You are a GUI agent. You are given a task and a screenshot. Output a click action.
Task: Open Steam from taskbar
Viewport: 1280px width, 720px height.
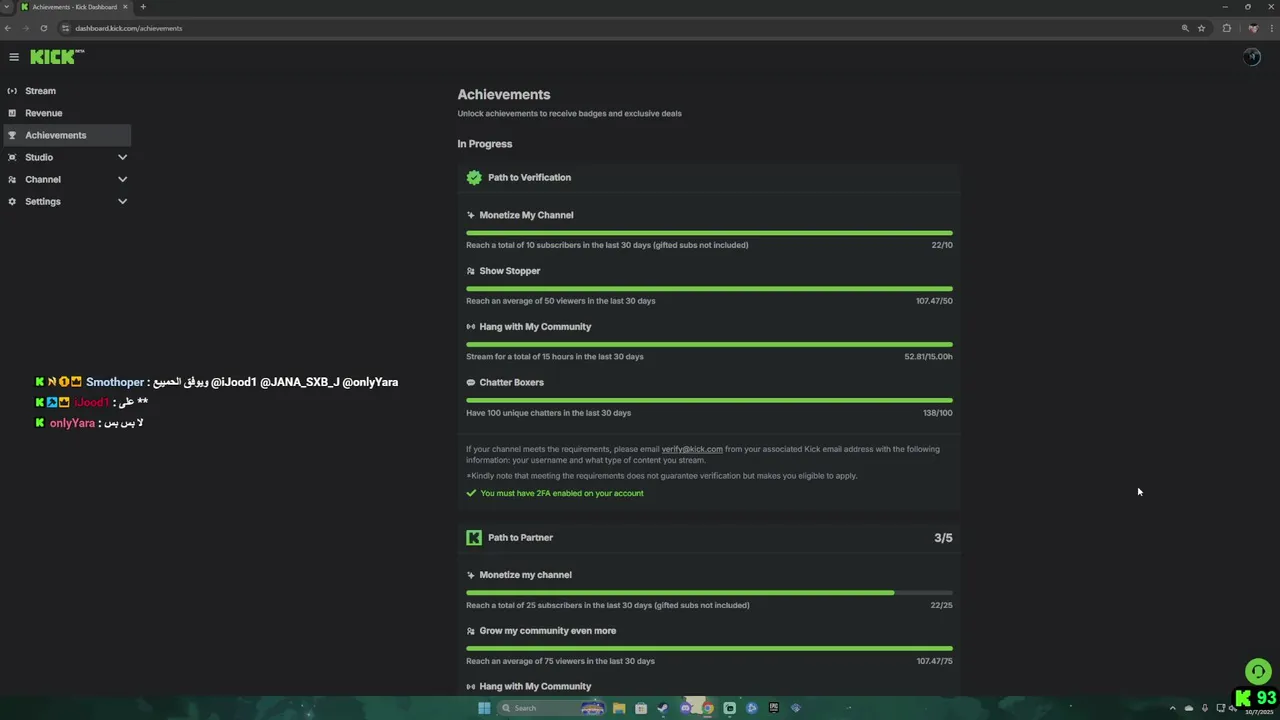pos(663,708)
